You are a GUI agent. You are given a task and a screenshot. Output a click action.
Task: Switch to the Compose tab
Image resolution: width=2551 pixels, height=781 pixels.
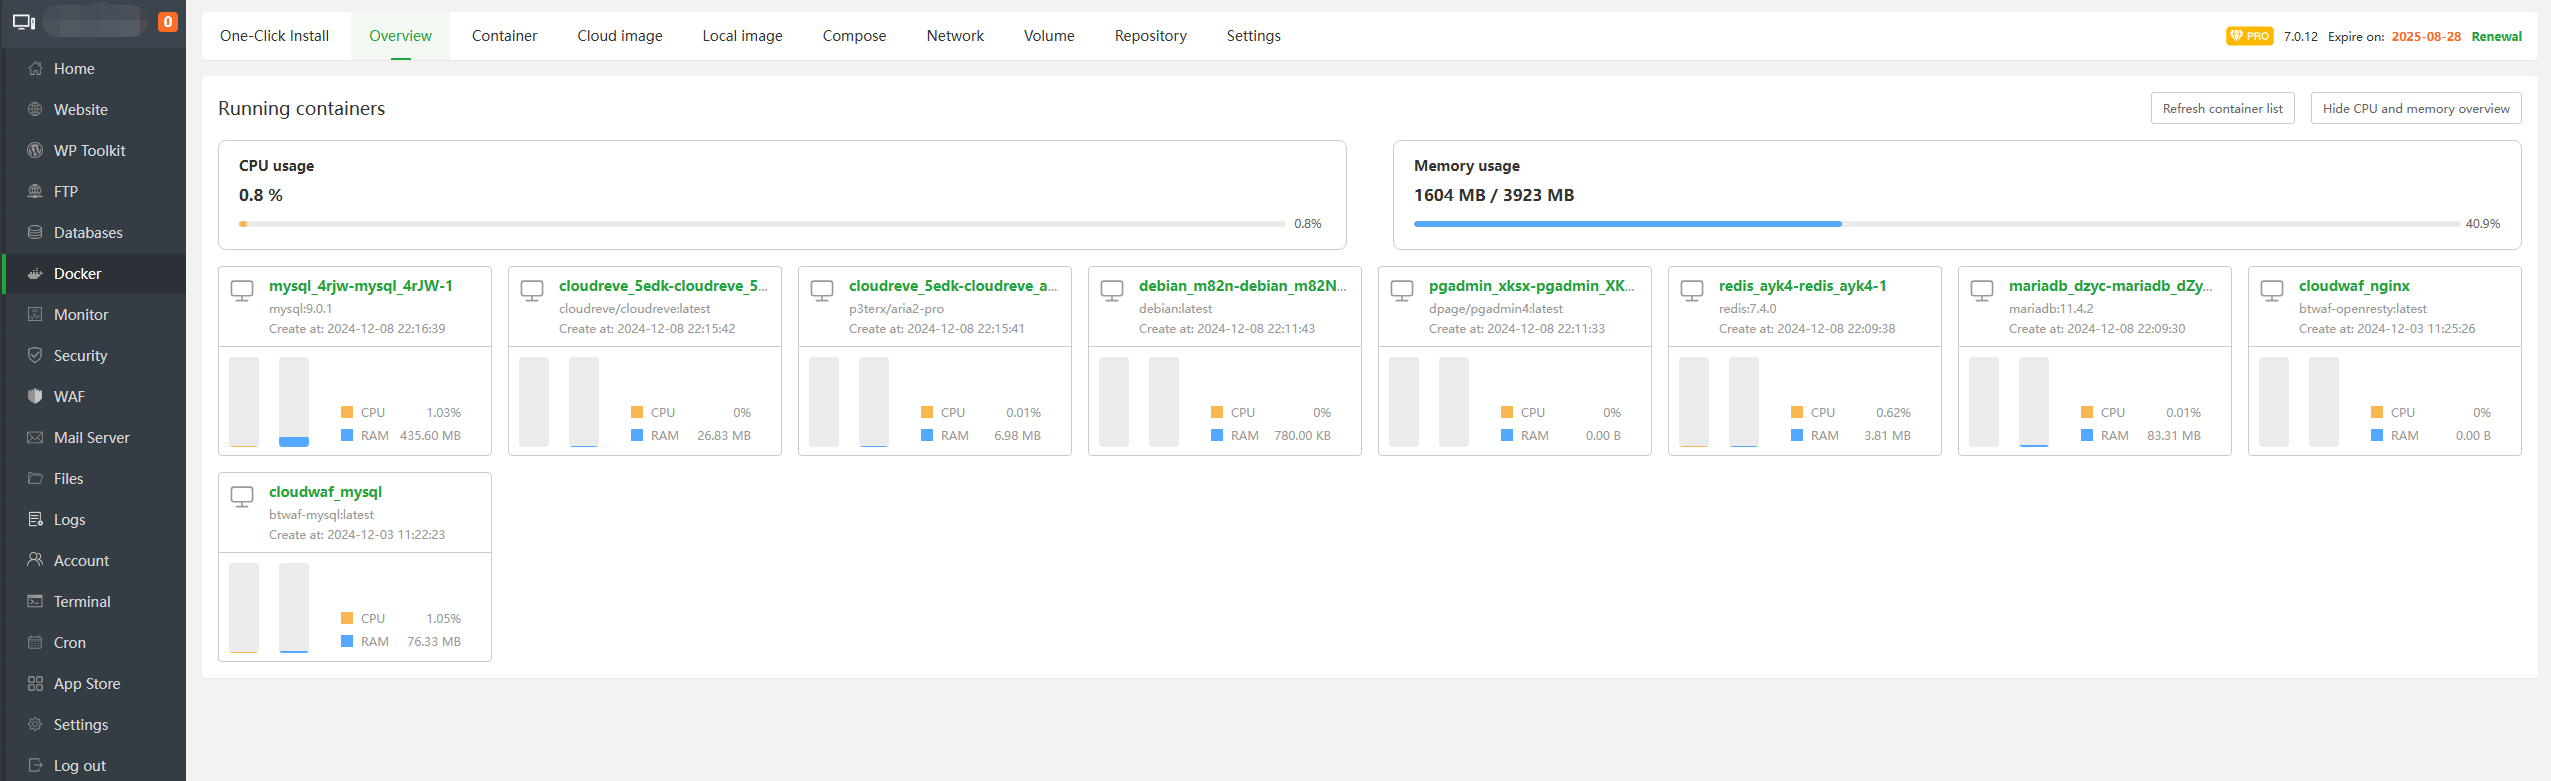tap(854, 36)
